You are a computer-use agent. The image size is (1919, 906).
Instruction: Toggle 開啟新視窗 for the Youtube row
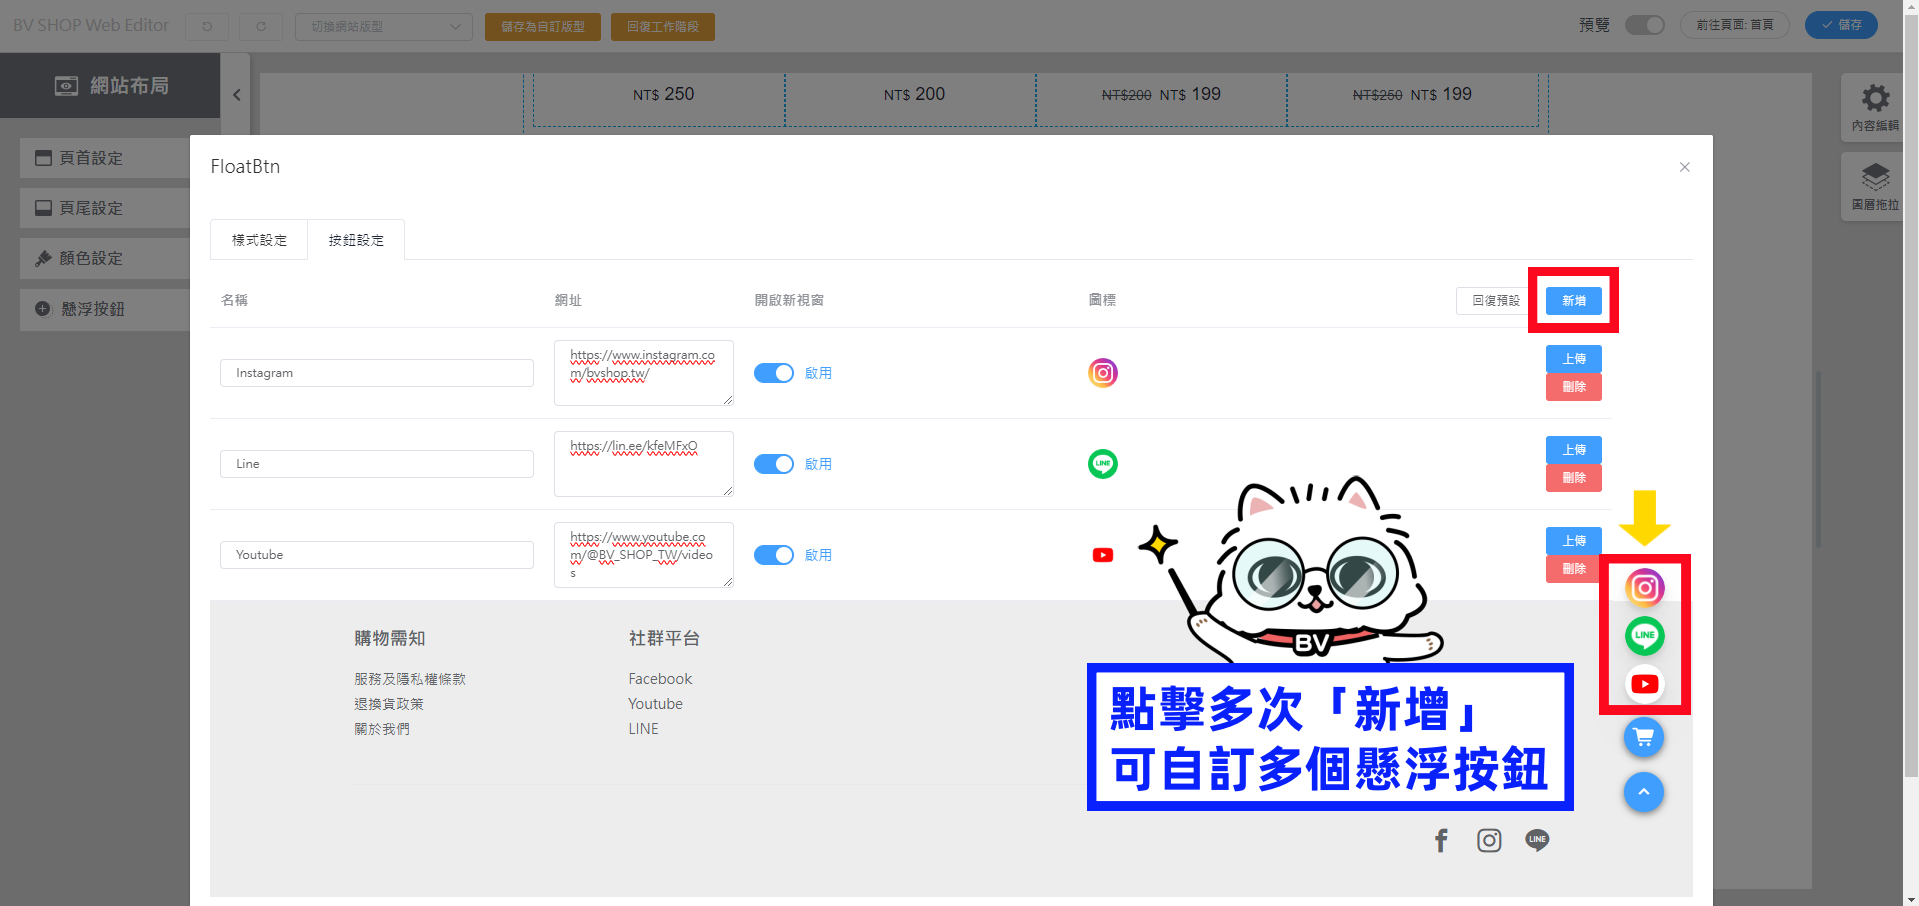tap(774, 555)
